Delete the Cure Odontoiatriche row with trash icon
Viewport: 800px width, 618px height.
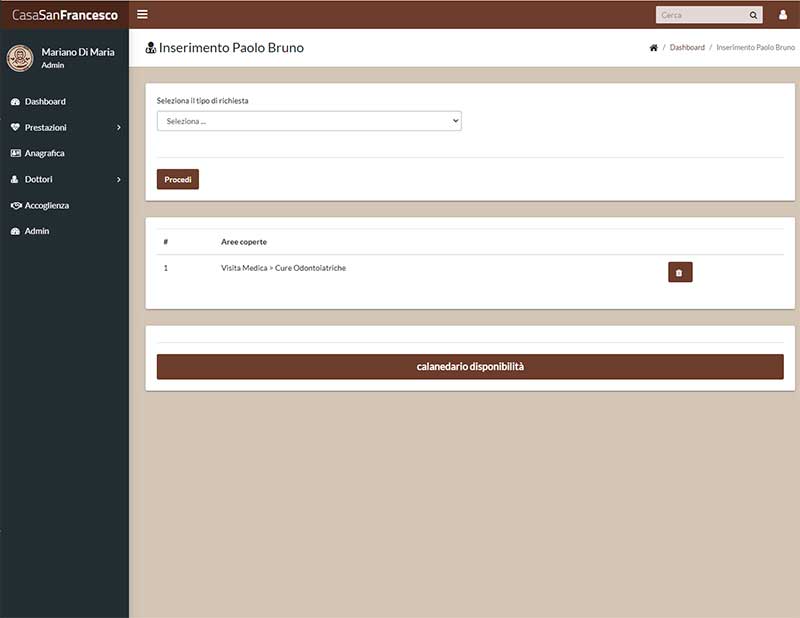coord(680,272)
